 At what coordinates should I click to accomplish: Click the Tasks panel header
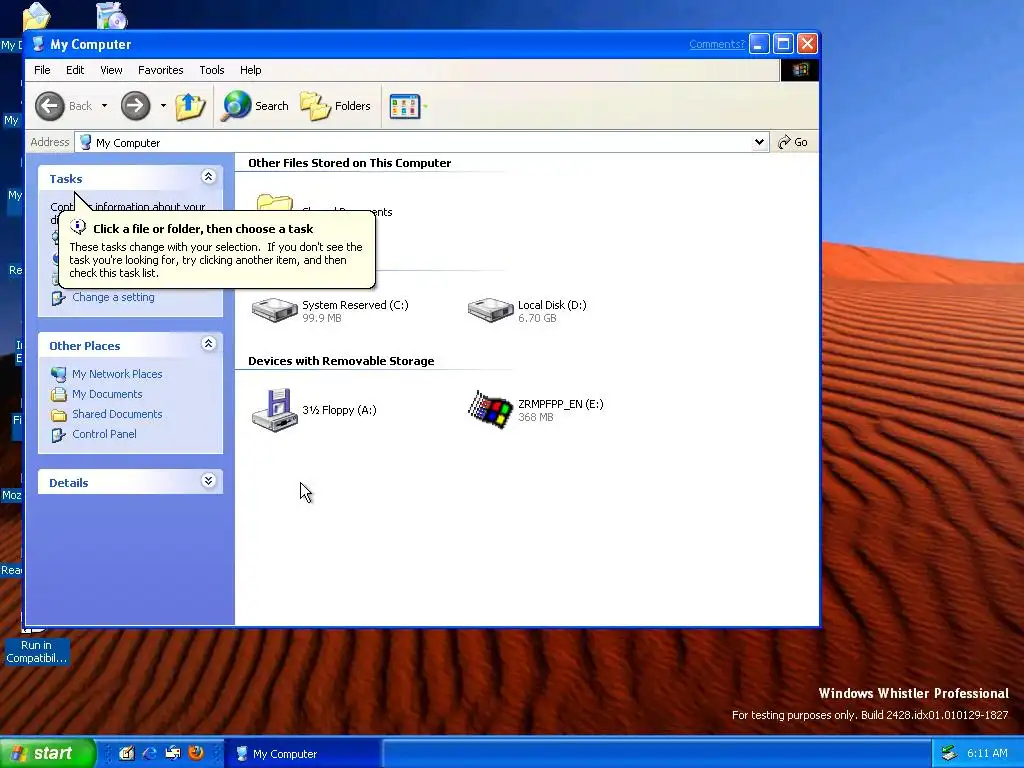(x=131, y=178)
